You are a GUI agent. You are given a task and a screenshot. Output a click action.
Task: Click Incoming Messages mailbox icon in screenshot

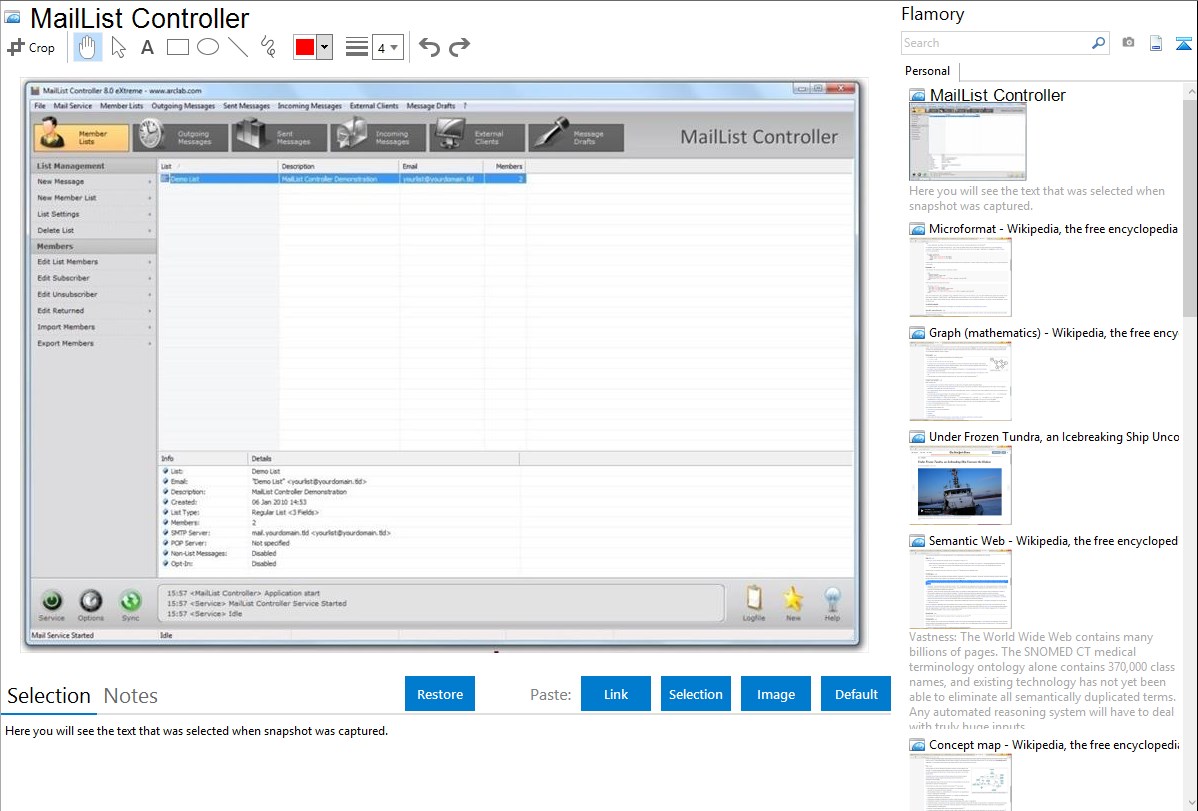[351, 135]
